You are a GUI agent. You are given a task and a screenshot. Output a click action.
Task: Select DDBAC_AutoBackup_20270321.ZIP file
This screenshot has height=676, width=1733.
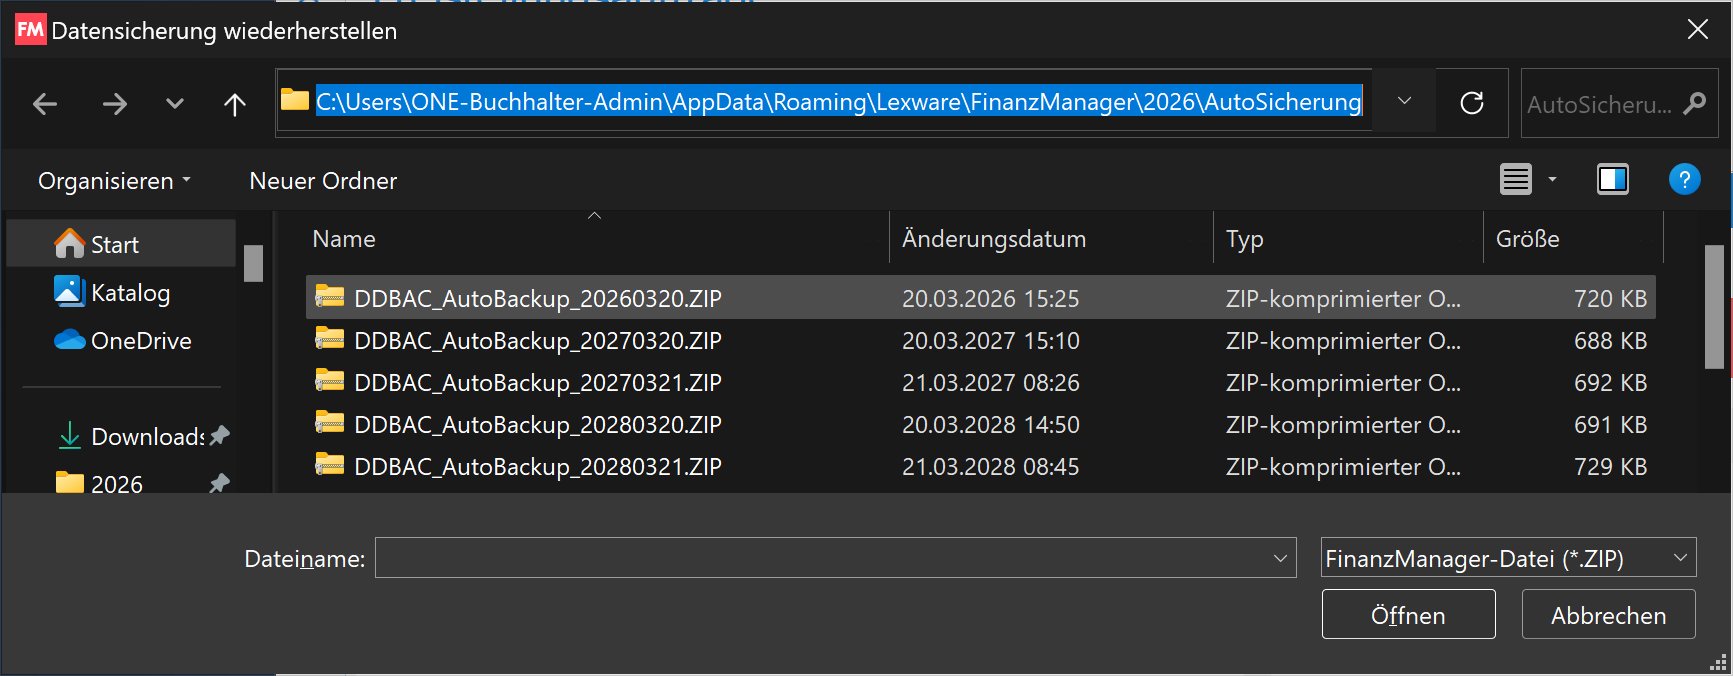[x=537, y=383]
